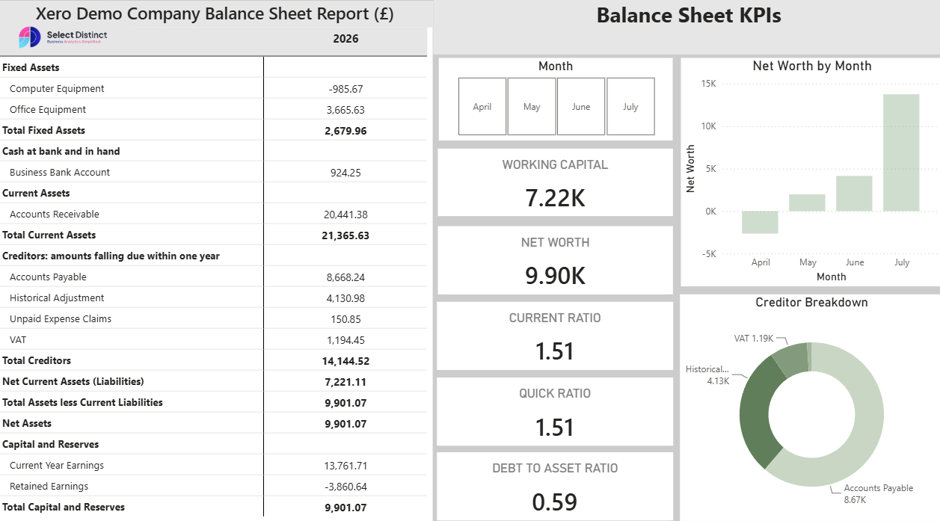Click Accounts Receivable value 20,441.38
Image resolution: width=940 pixels, height=521 pixels.
[x=346, y=214]
